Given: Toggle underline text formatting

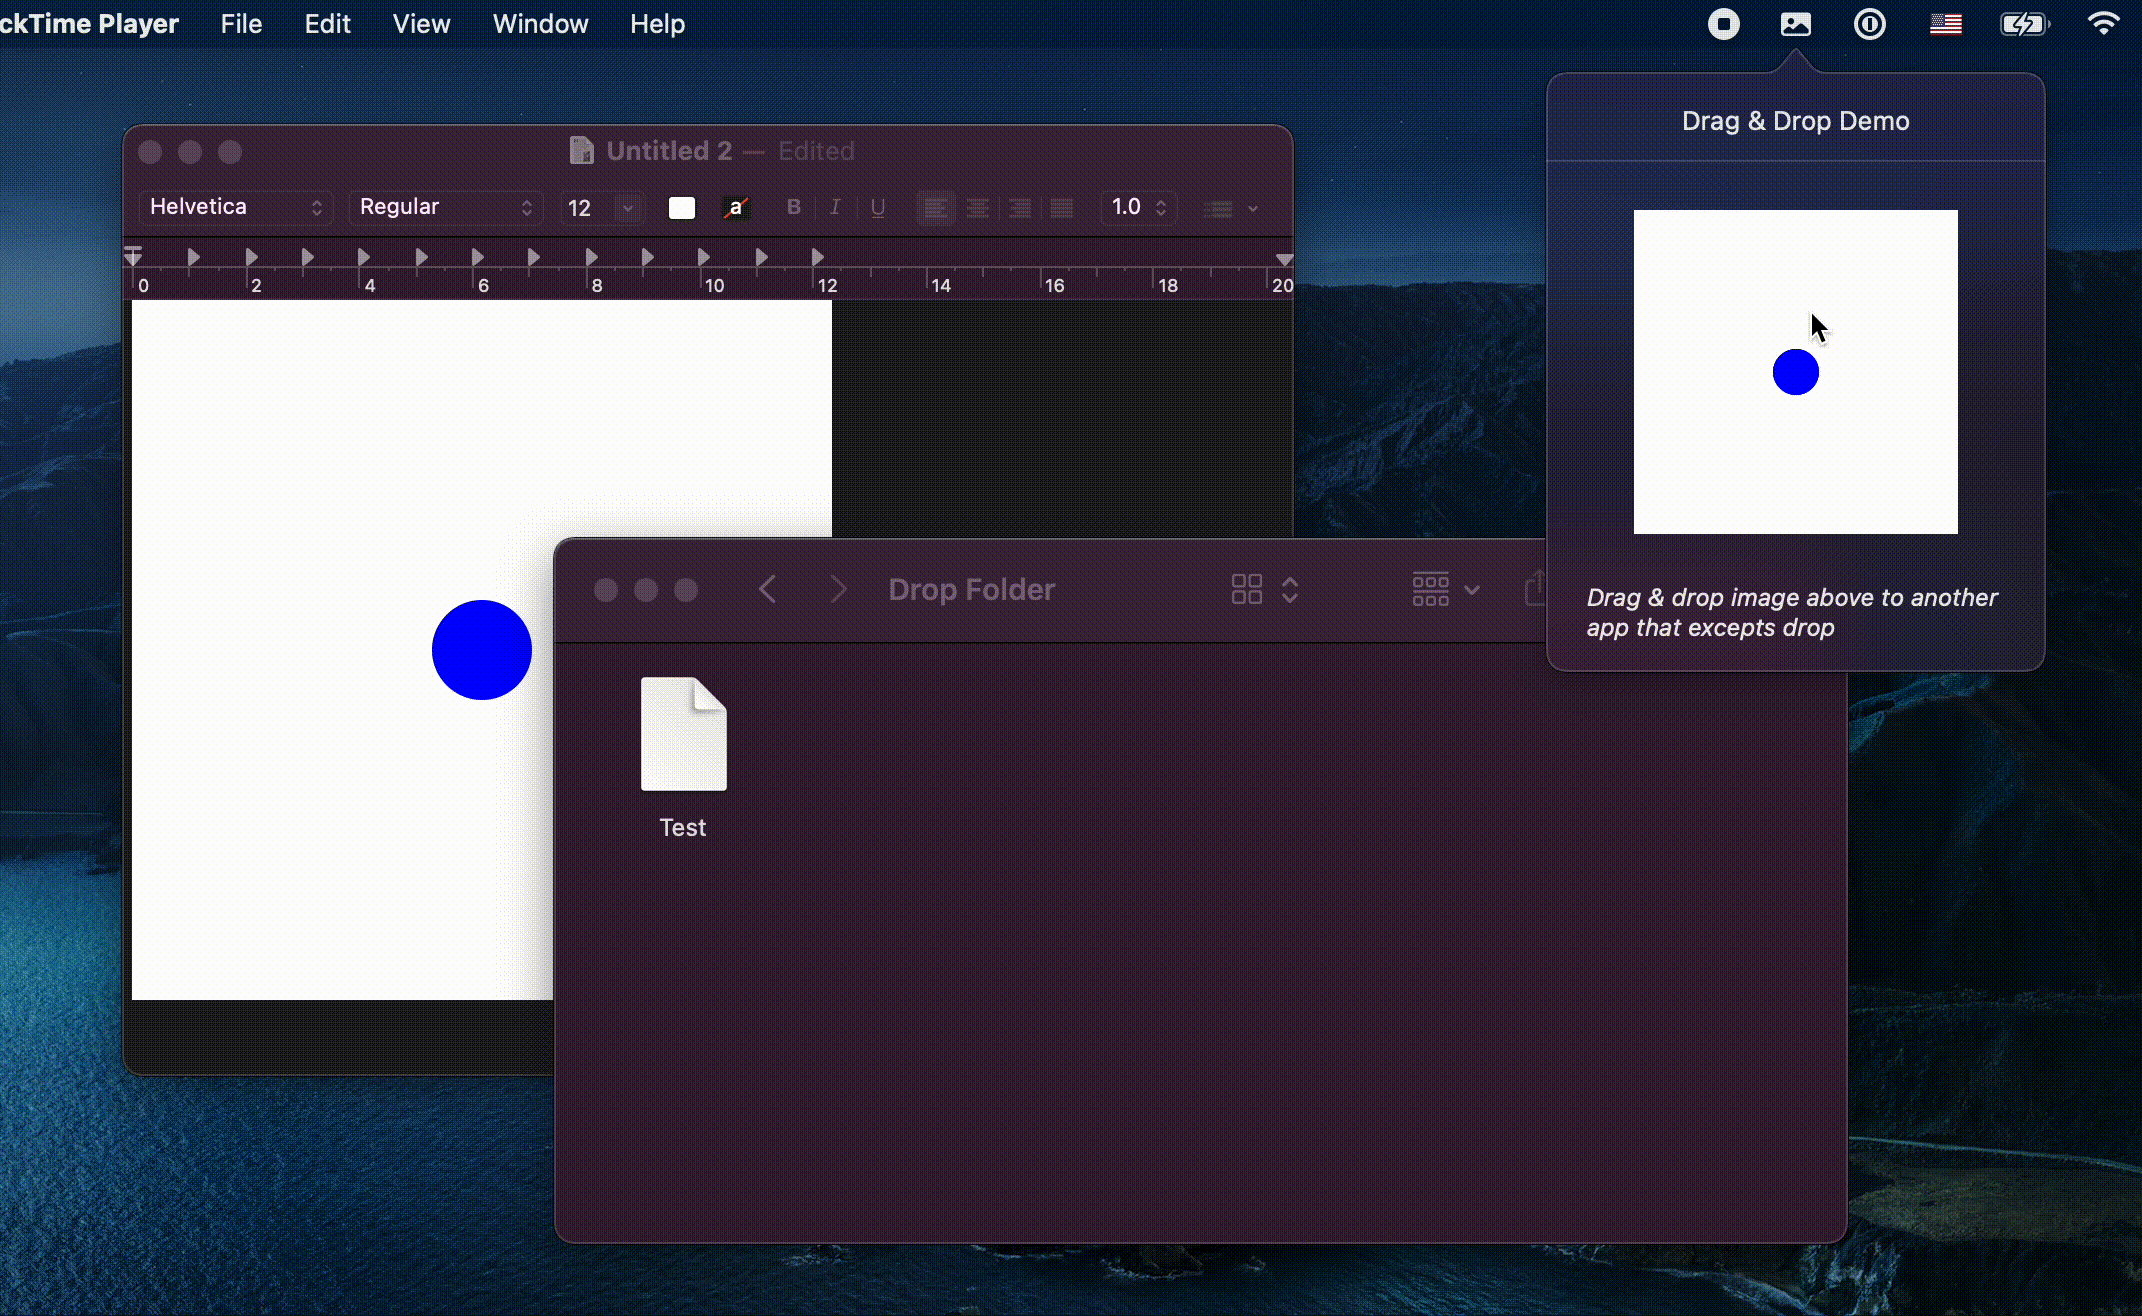Looking at the screenshot, I should 877,207.
